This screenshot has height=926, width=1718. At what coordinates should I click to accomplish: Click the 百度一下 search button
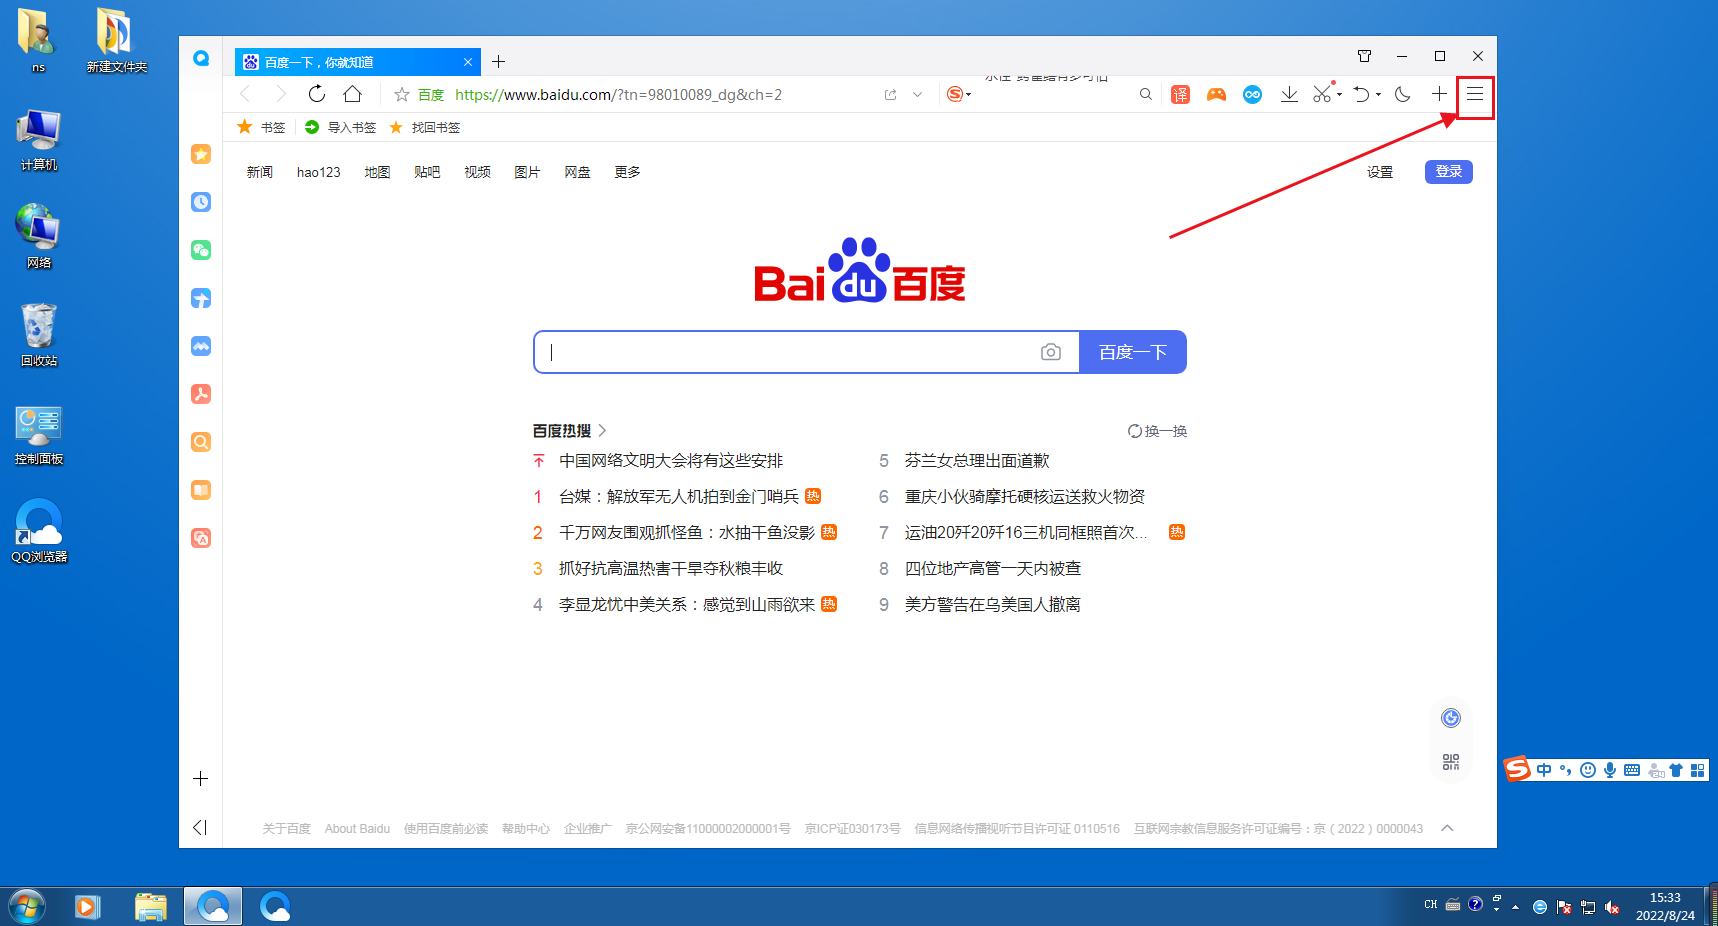pos(1133,352)
